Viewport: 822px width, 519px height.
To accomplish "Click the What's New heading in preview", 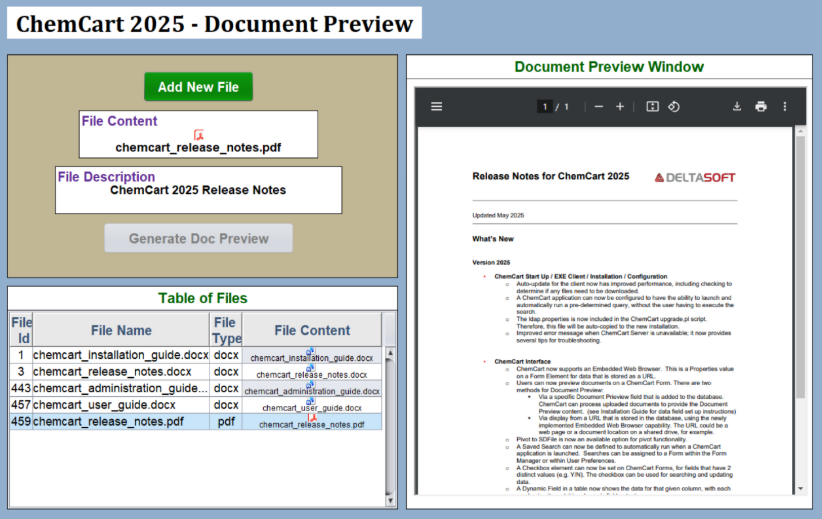I will click(493, 239).
